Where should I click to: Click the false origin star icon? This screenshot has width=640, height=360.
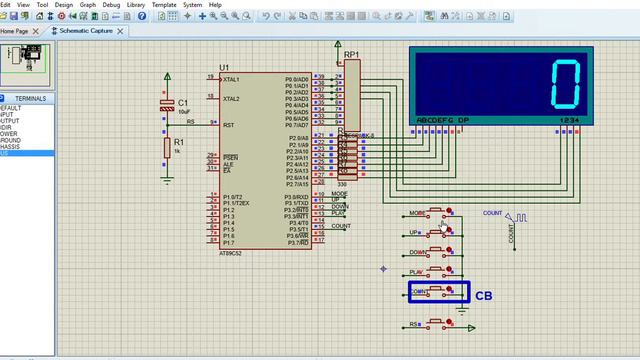pyautogui.click(x=187, y=16)
